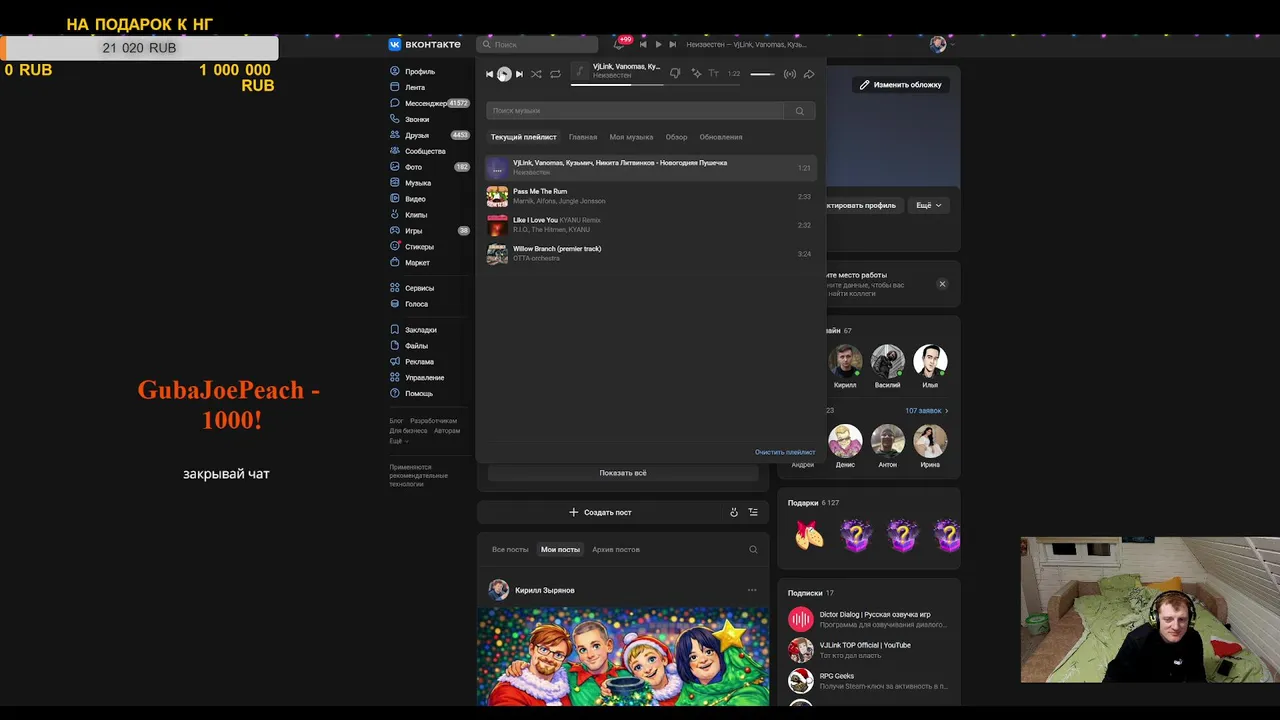Open Стикеры in the sidebar
Viewport: 1280px width, 720px height.
(412, 247)
